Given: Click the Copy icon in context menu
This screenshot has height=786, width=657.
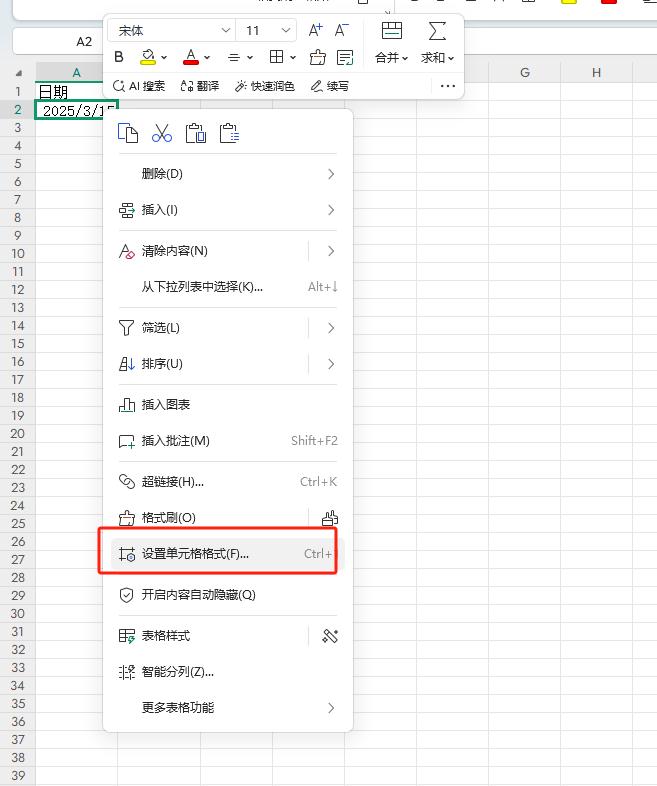Looking at the screenshot, I should [128, 133].
